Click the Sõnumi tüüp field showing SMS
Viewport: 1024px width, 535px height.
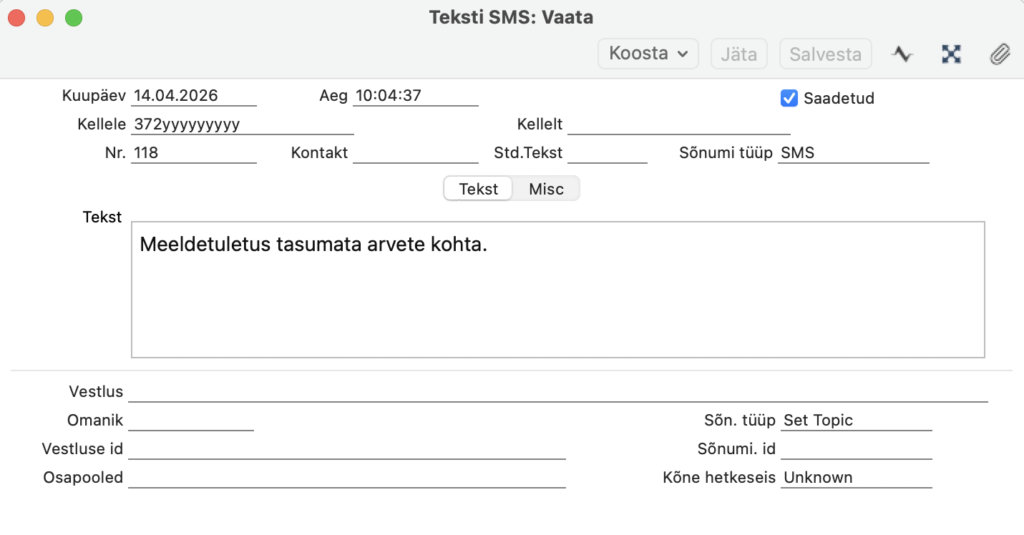coord(854,154)
